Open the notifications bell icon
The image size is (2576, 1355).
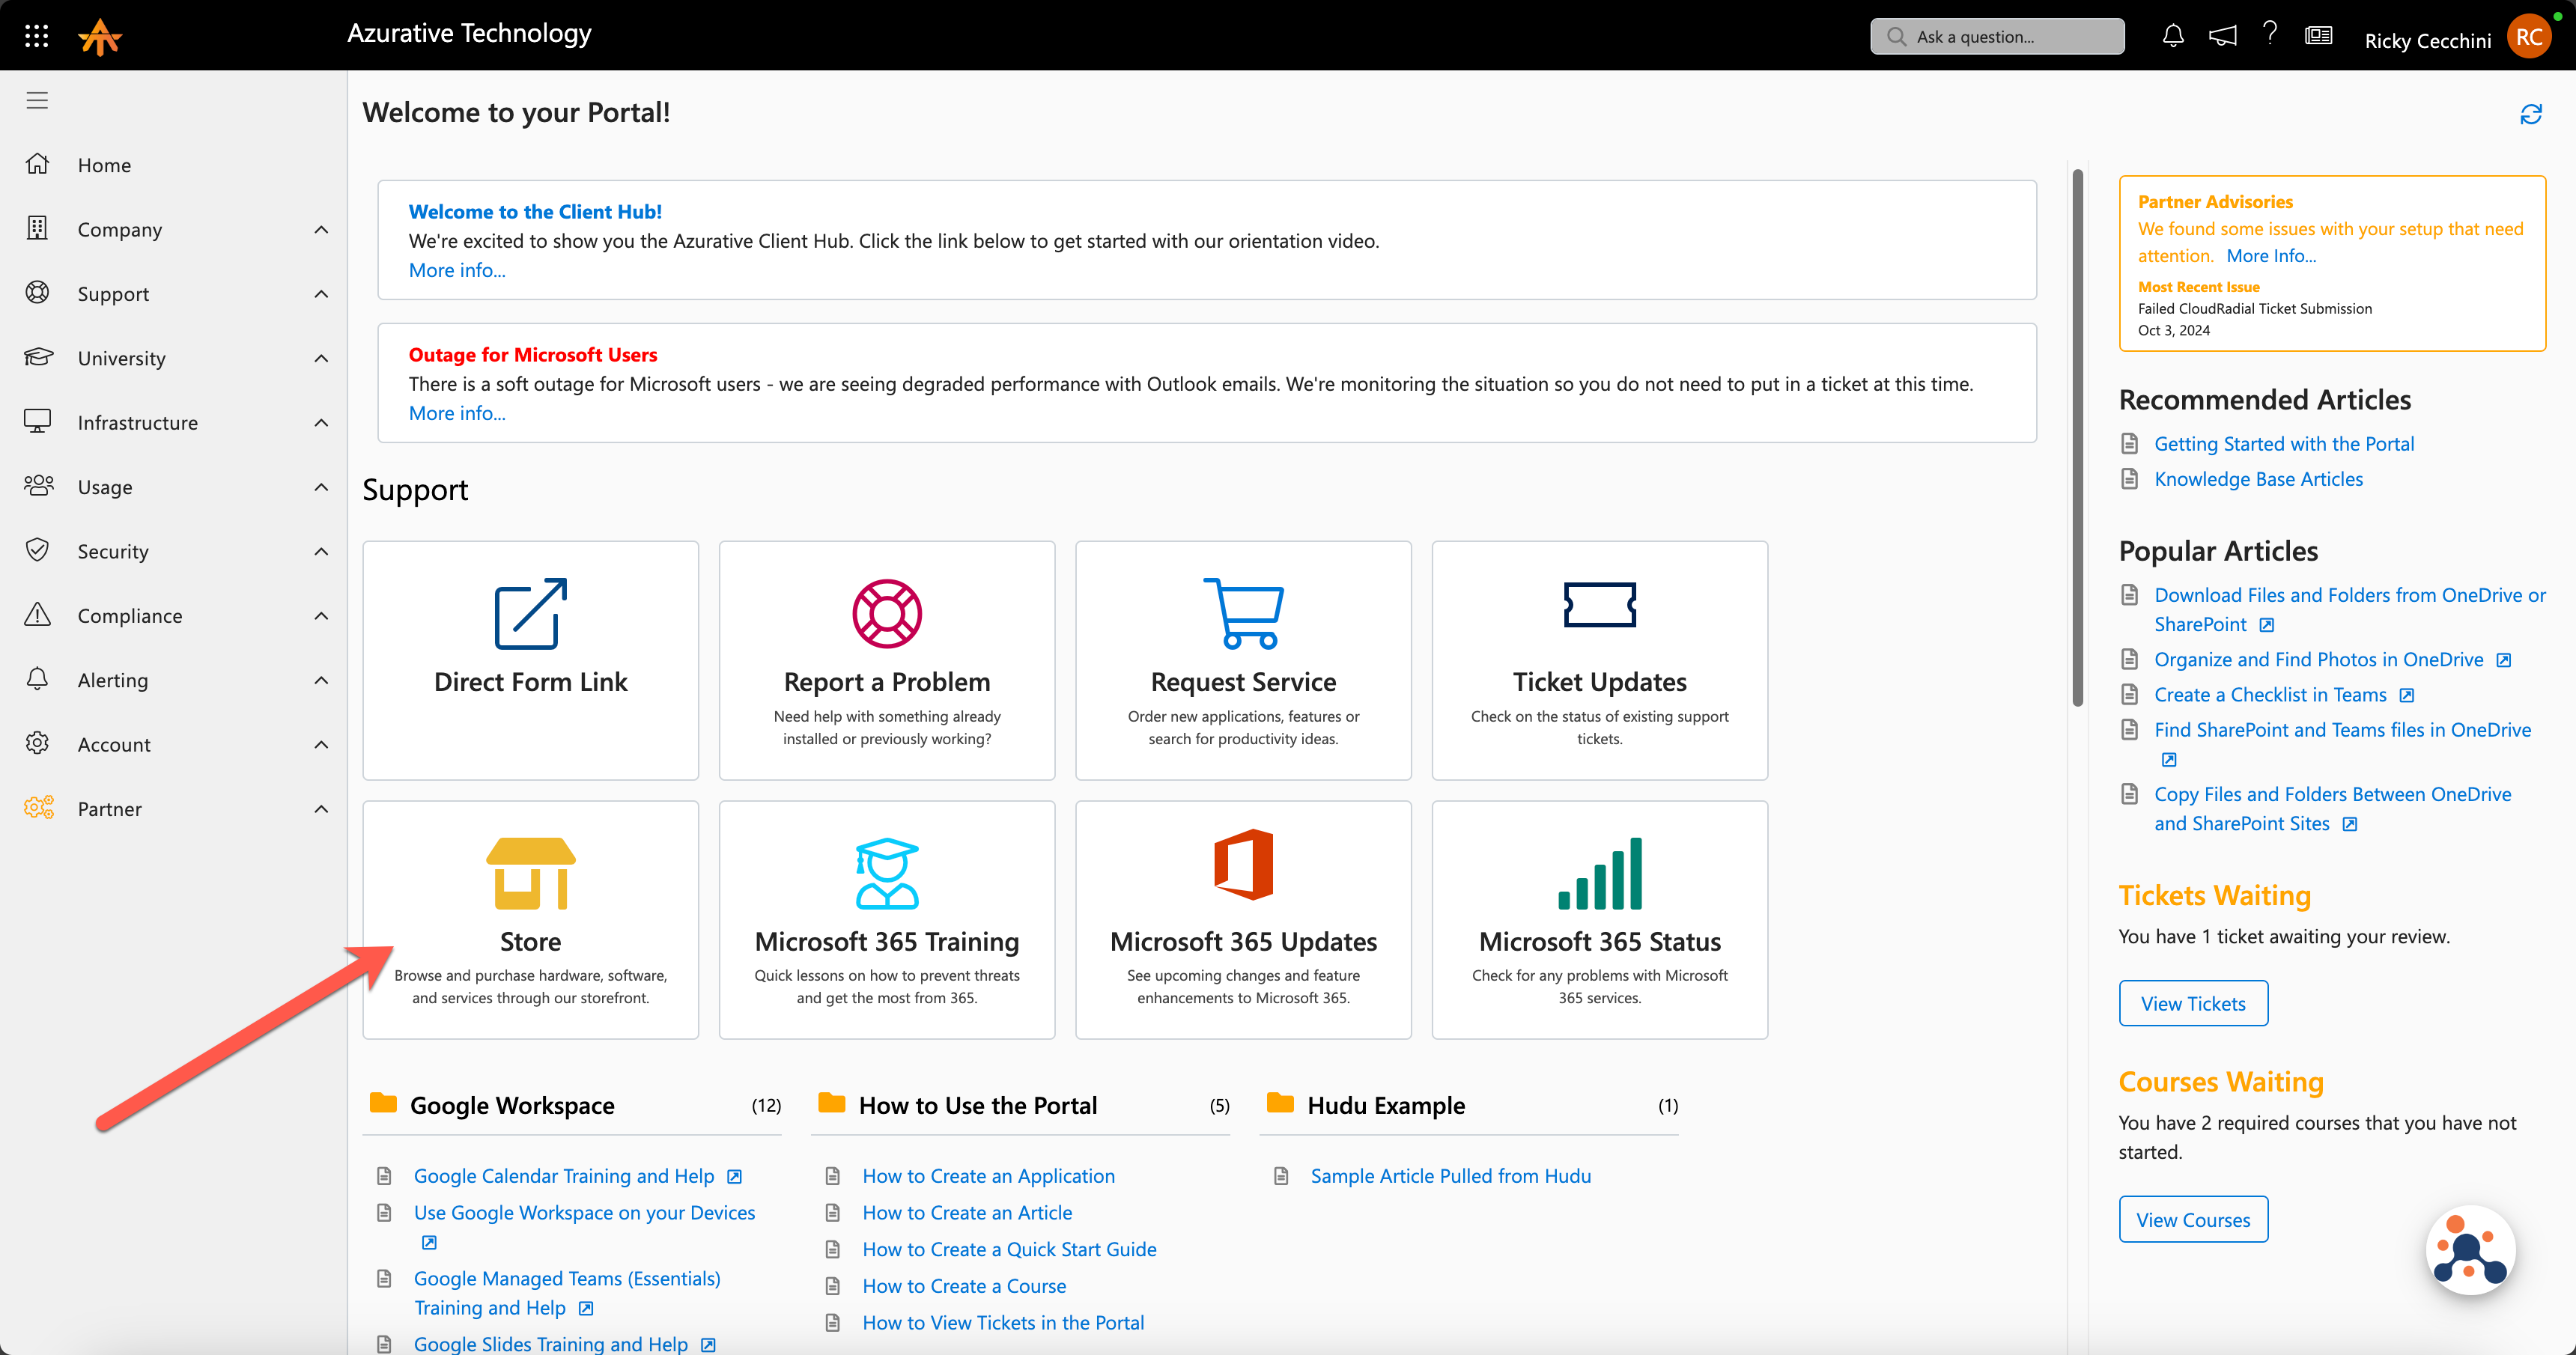pyautogui.click(x=2172, y=36)
